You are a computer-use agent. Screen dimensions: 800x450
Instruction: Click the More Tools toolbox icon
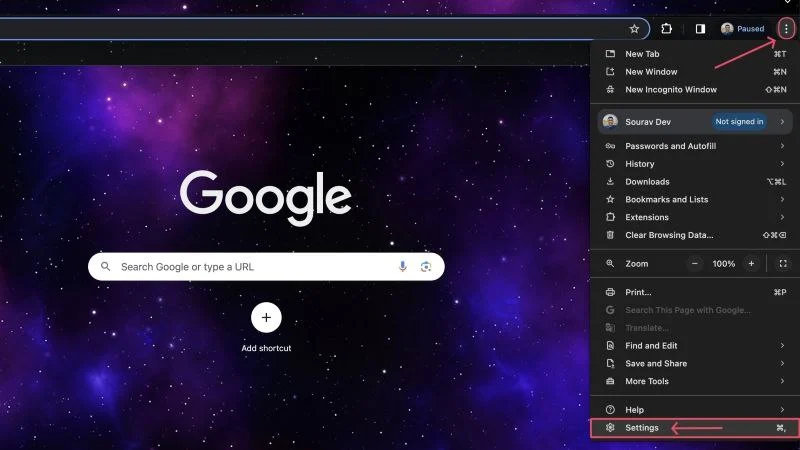pyautogui.click(x=610, y=381)
